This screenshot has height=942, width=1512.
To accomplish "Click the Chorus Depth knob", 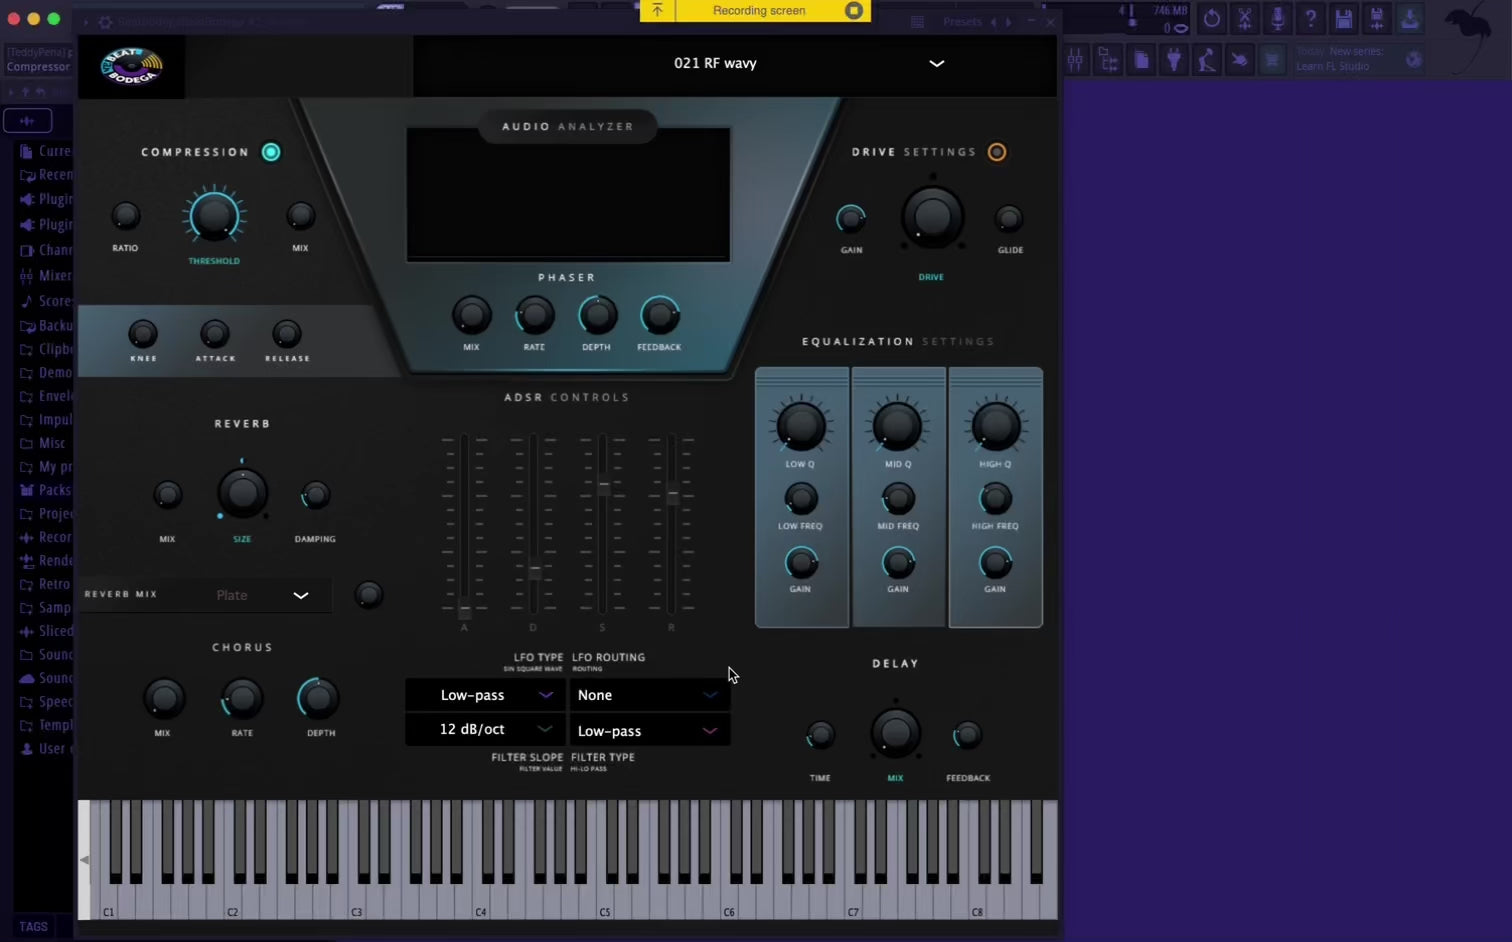I will [318, 698].
